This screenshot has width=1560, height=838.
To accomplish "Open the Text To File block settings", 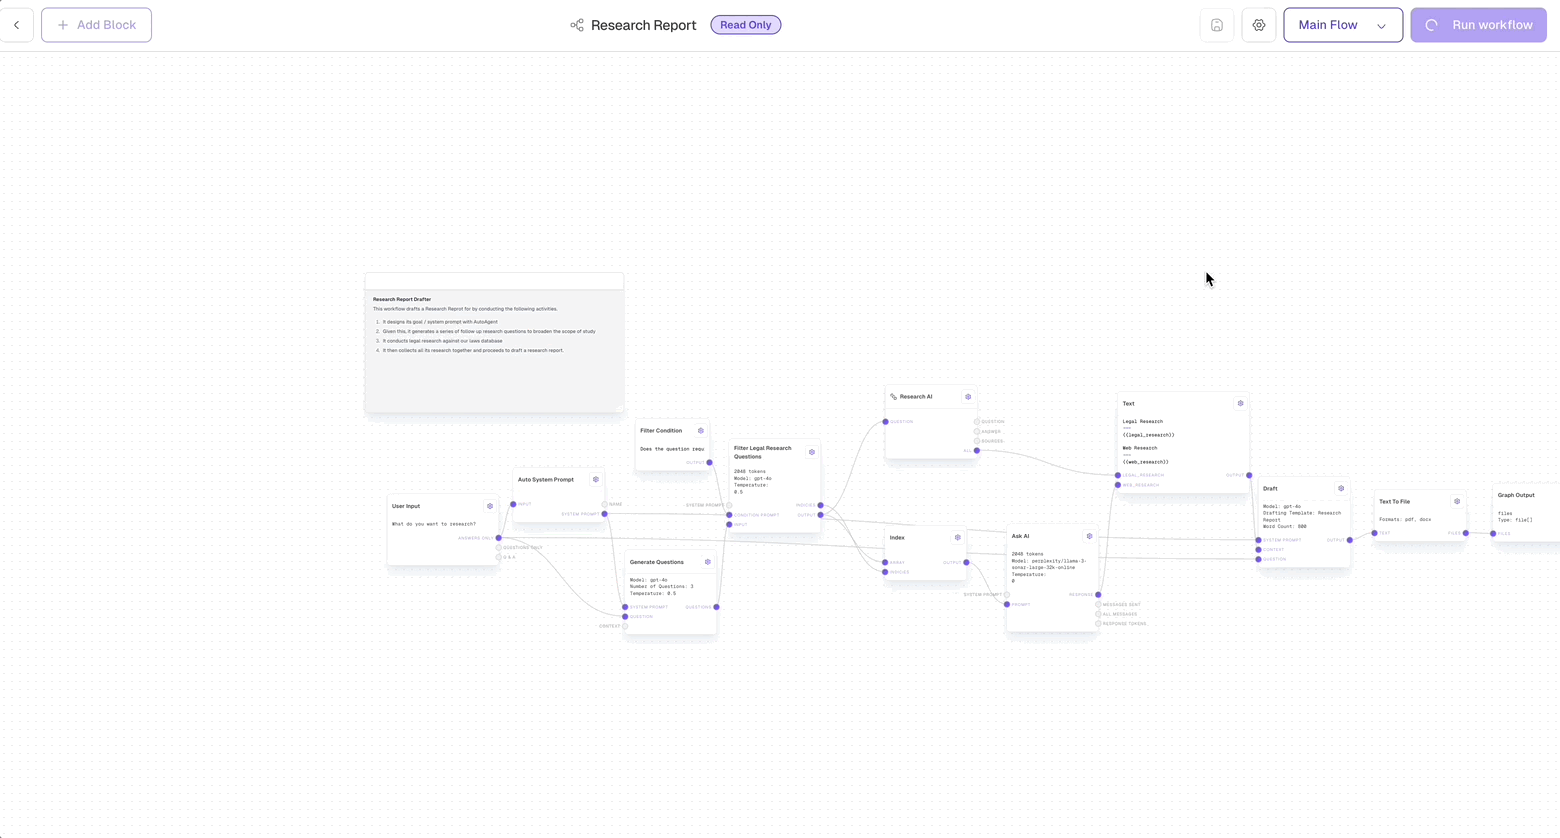I will click(x=1456, y=501).
